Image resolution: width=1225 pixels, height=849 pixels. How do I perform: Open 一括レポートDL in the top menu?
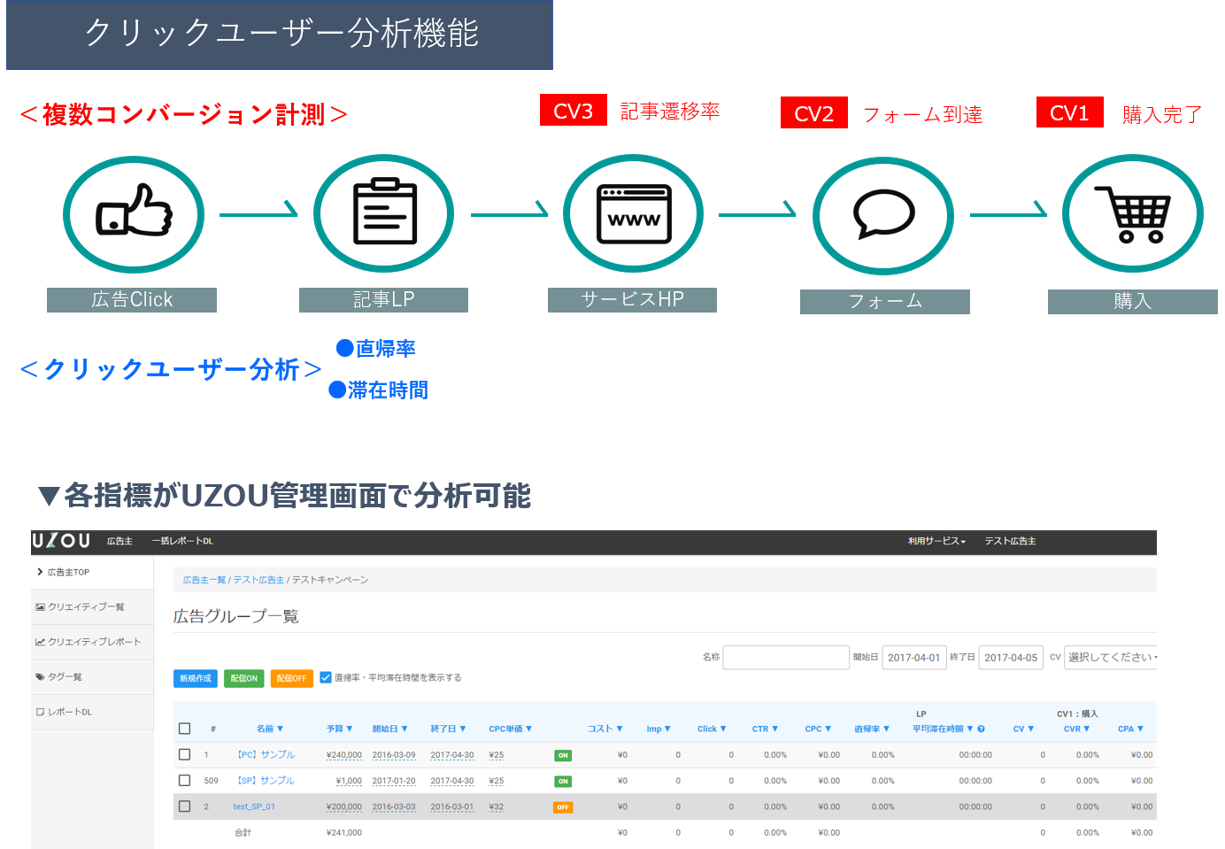coord(183,541)
